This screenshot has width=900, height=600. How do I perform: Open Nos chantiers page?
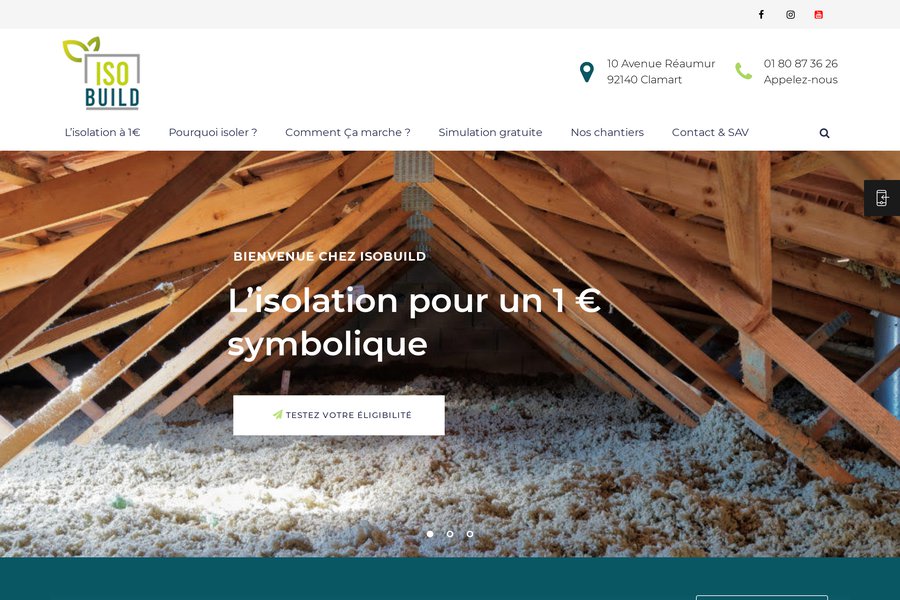pos(607,132)
